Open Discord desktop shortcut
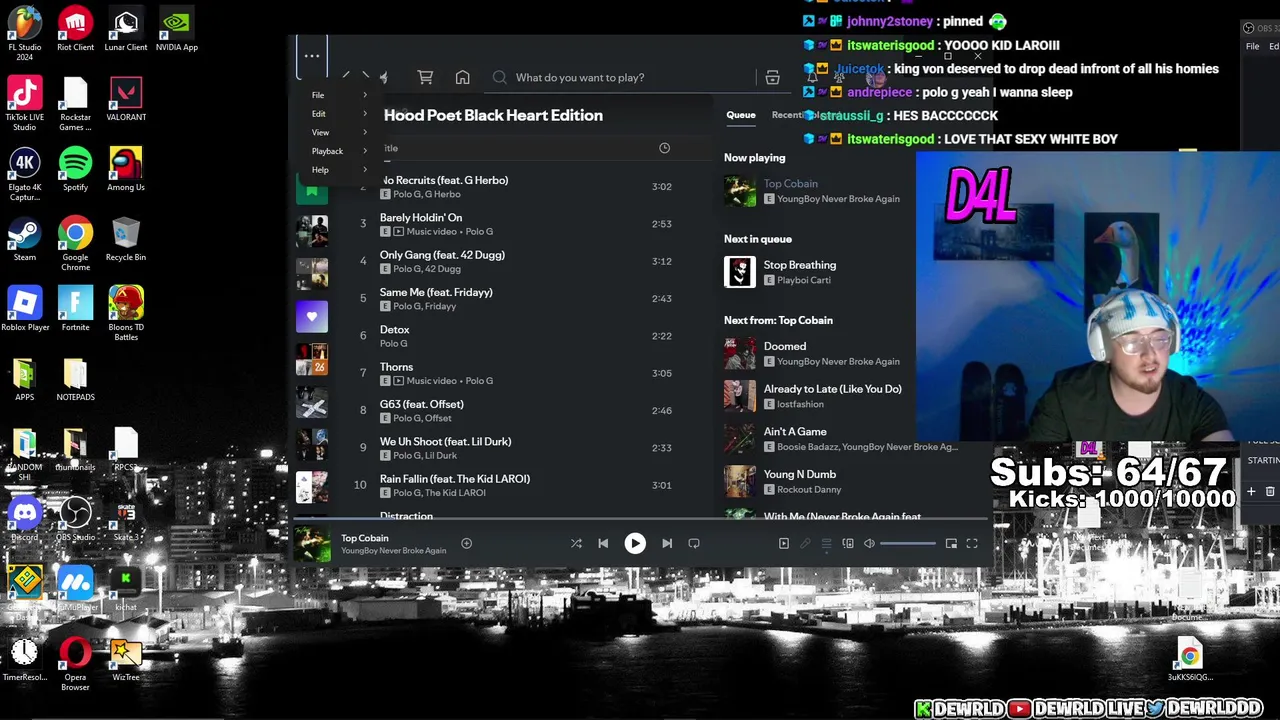This screenshot has height=720, width=1280. tap(25, 519)
